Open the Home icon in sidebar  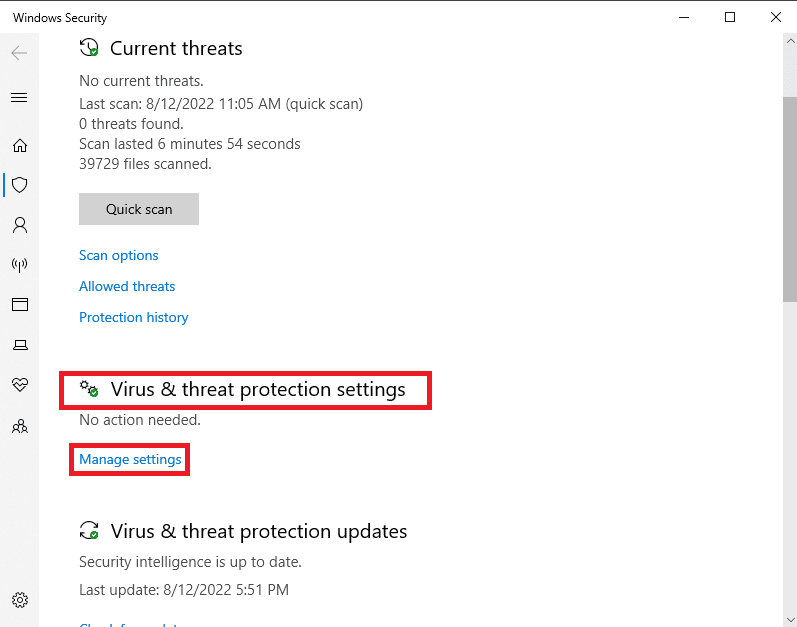click(x=20, y=146)
